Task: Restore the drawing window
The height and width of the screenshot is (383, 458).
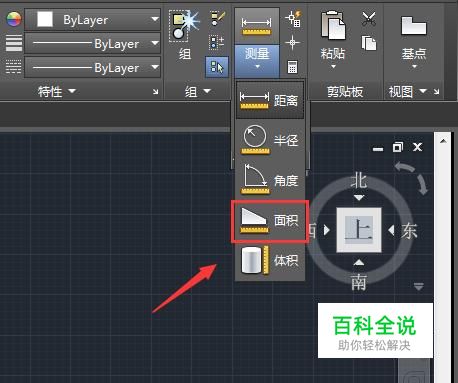Action: click(398, 147)
